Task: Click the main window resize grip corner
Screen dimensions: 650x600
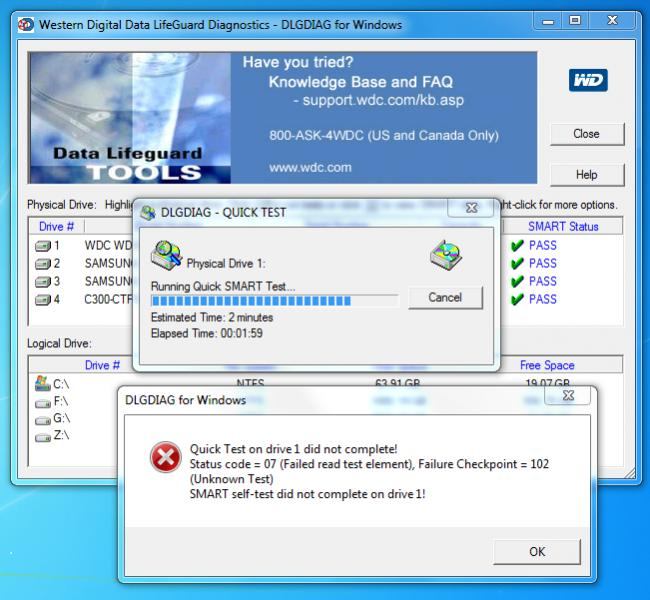Action: point(630,473)
